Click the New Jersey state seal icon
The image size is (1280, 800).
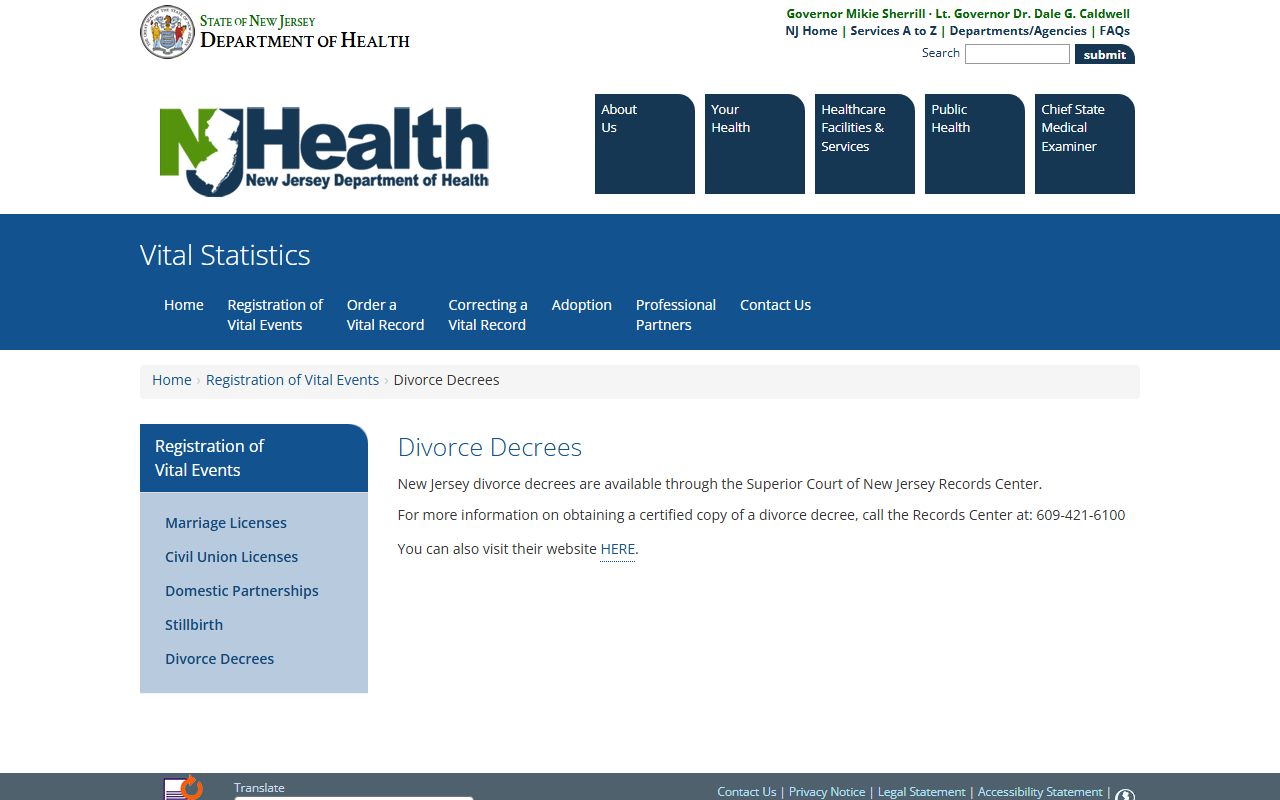167,32
